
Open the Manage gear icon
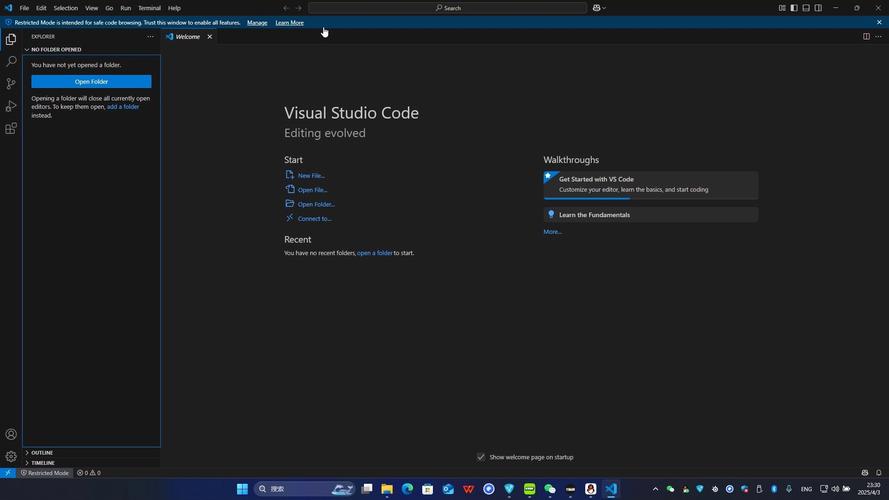[x=11, y=456]
